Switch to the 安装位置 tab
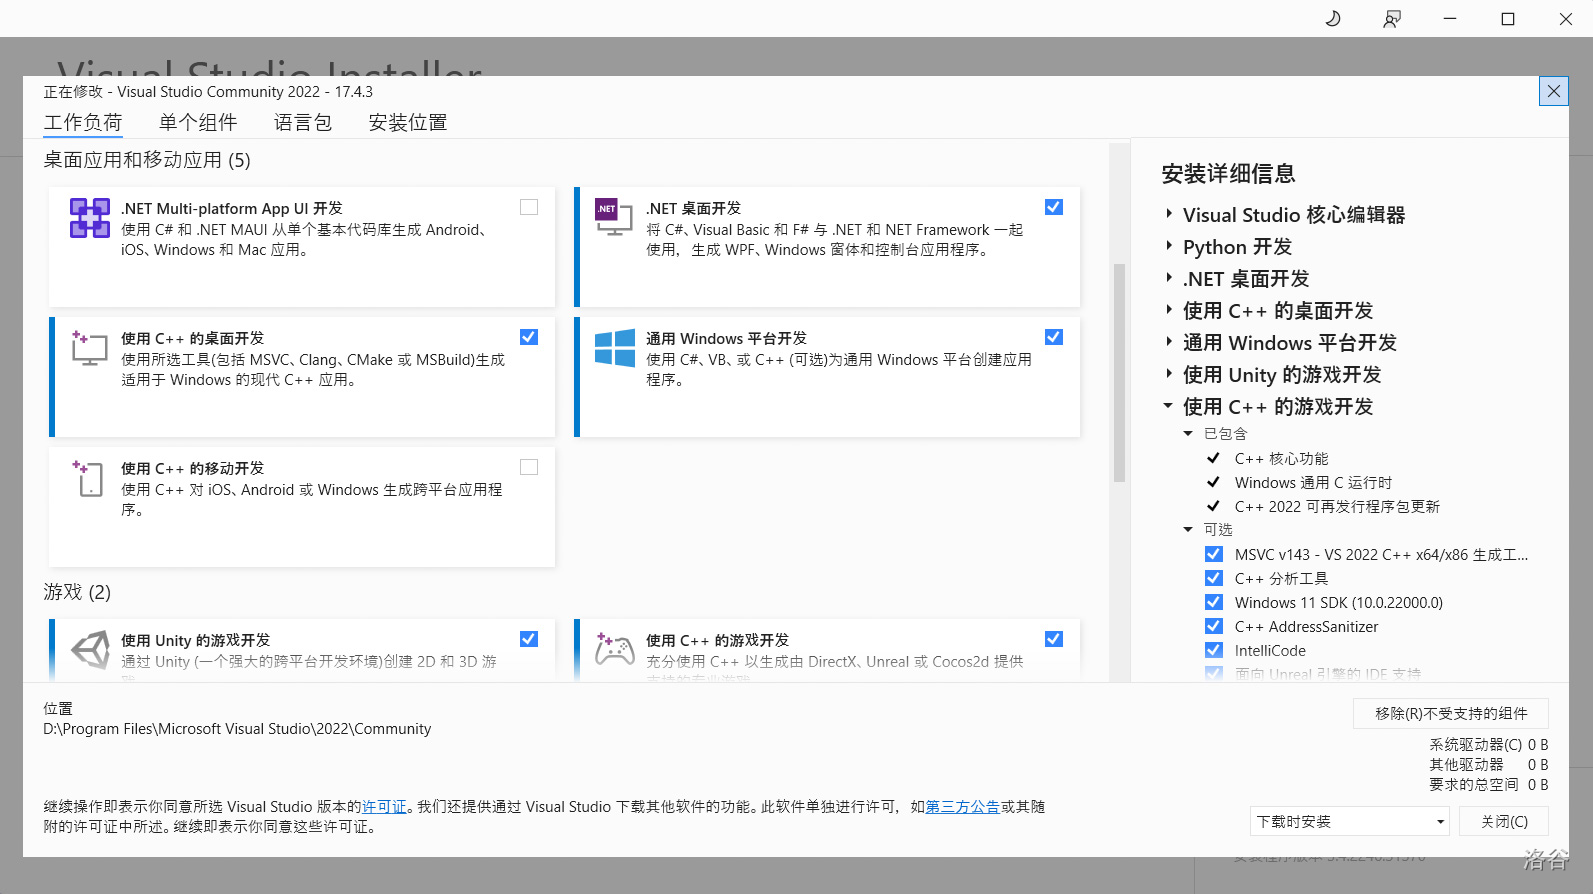The image size is (1593, 894). point(408,122)
